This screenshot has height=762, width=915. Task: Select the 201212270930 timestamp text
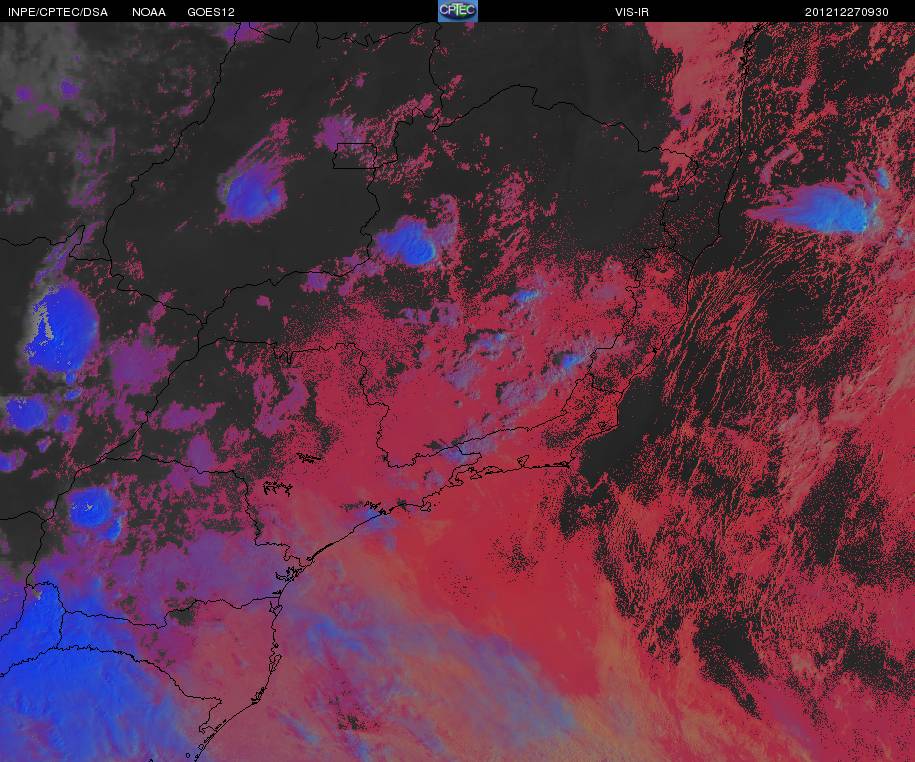pyautogui.click(x=847, y=12)
